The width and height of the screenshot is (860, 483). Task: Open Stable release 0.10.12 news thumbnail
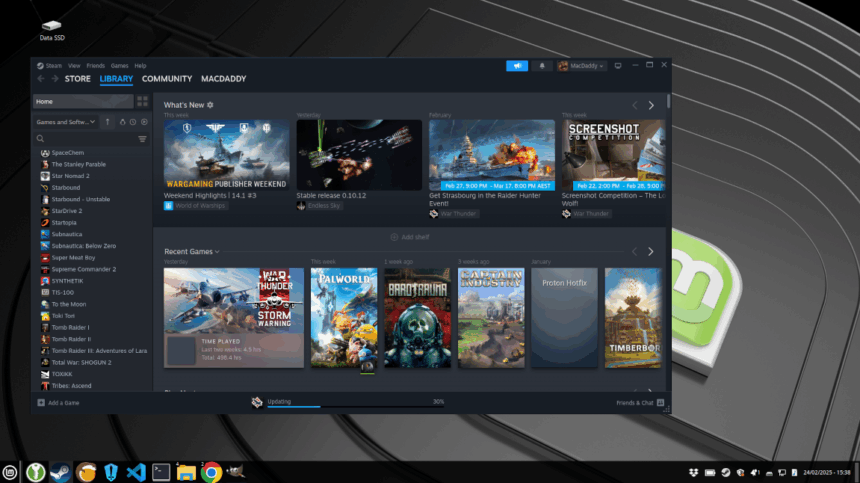tap(359, 155)
